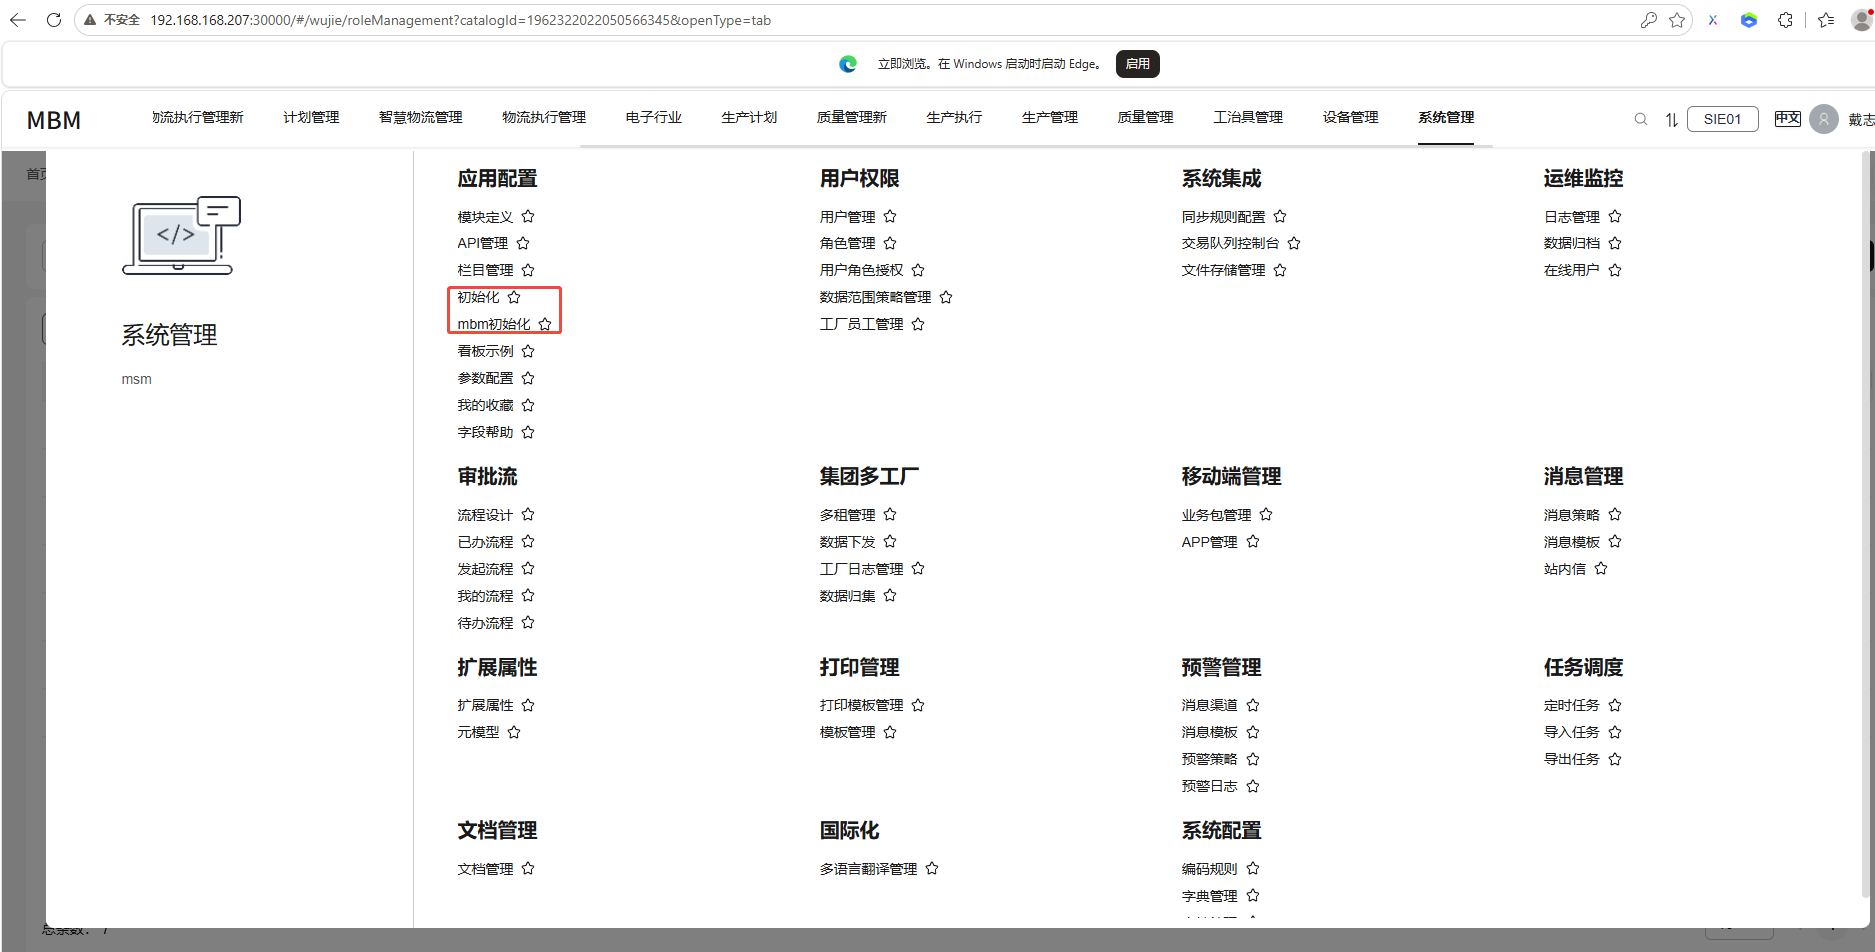Favorite the 业务包管理 item
Viewport: 1875px width, 952px height.
[x=1266, y=514]
